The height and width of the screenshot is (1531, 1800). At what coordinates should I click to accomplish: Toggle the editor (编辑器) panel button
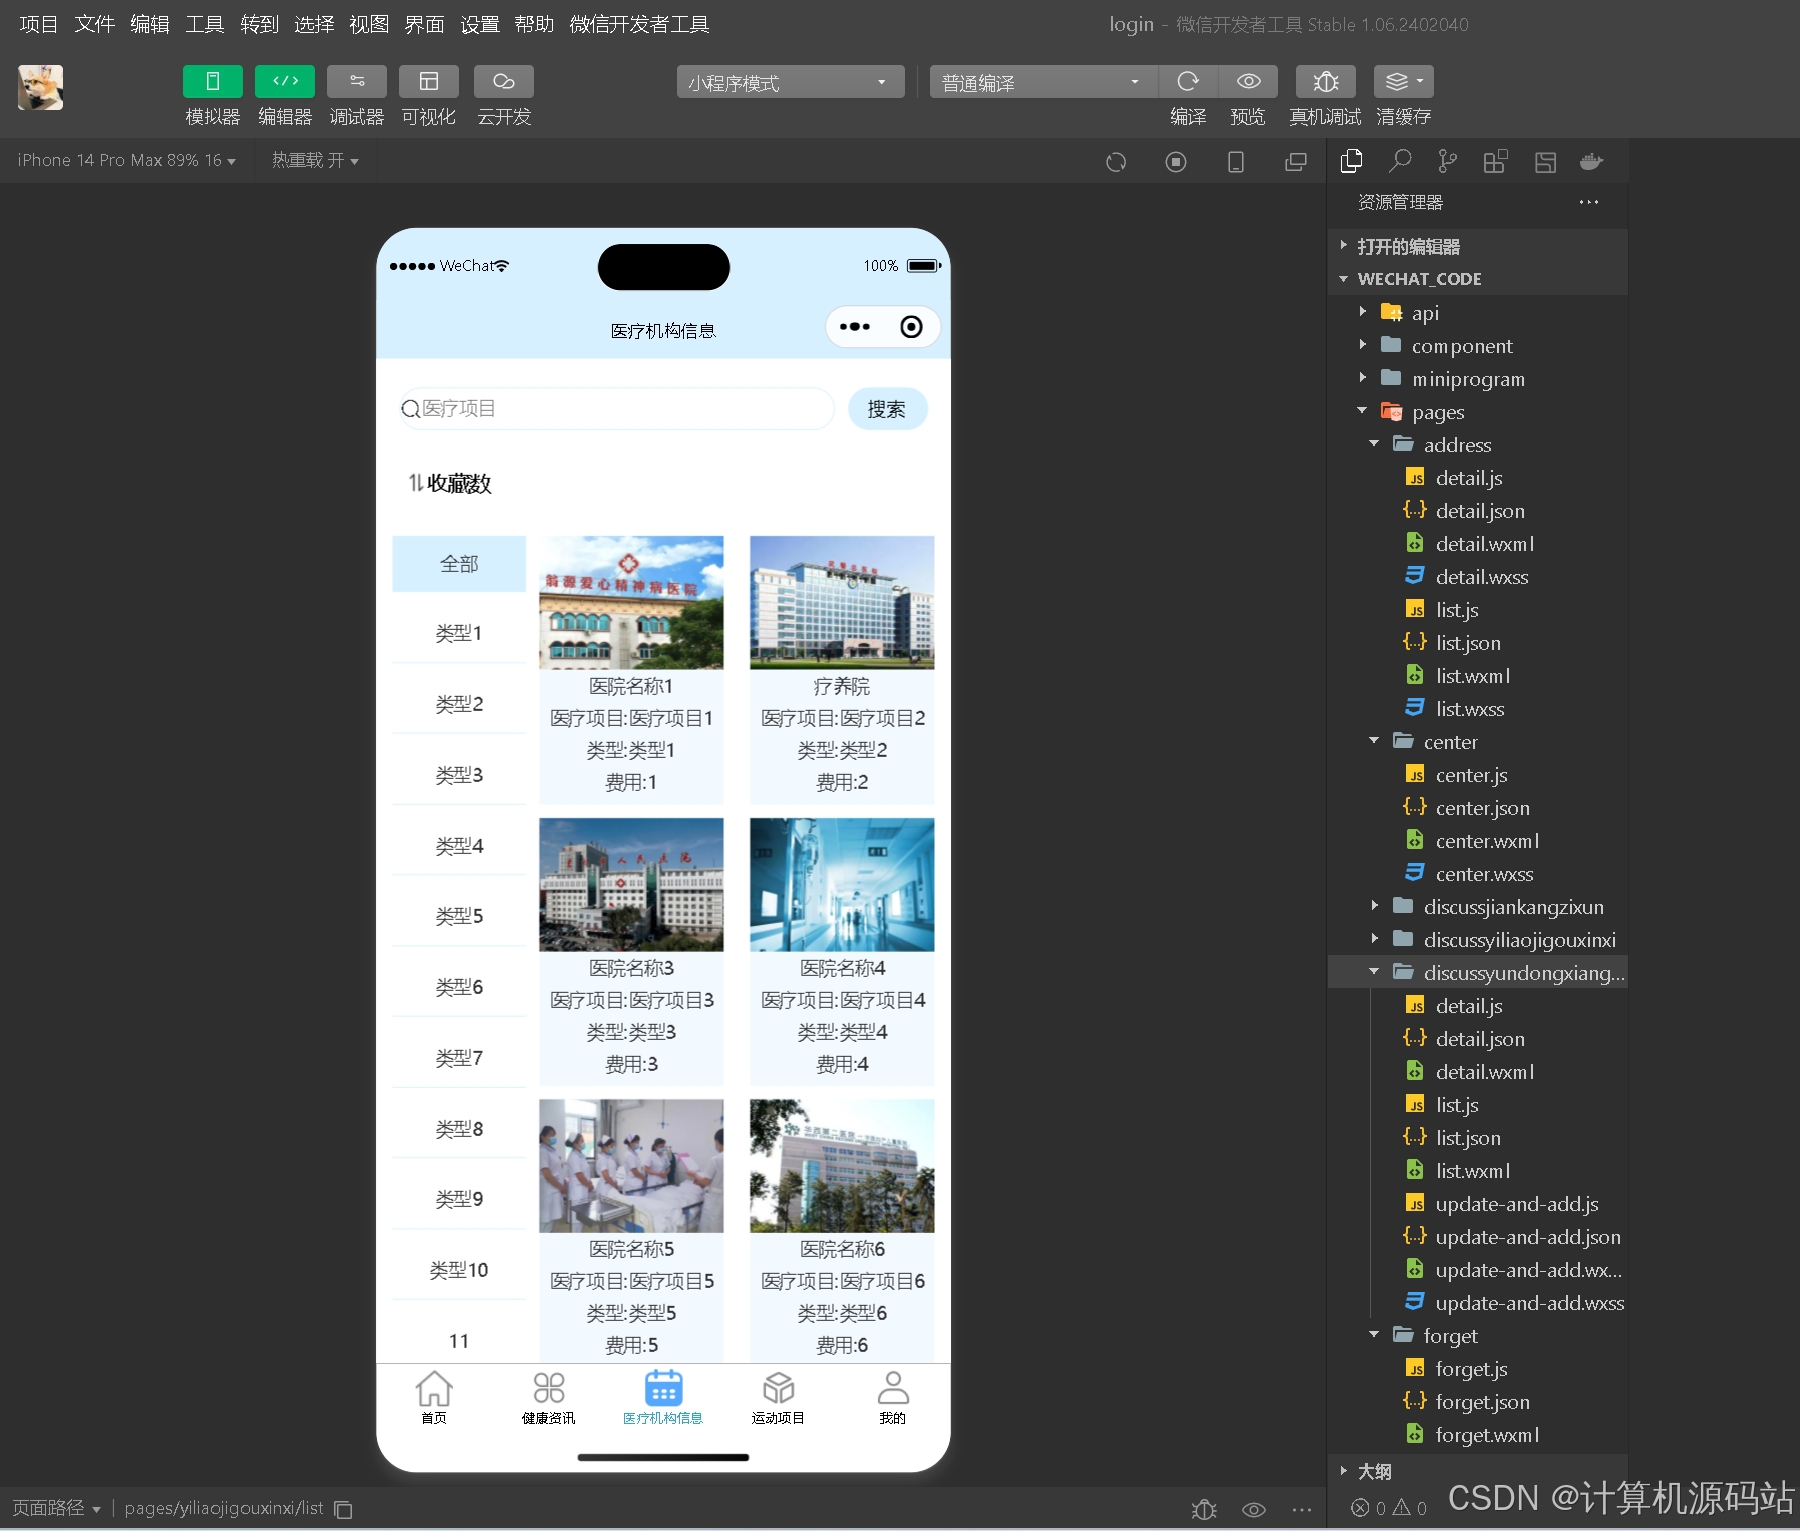(x=285, y=81)
